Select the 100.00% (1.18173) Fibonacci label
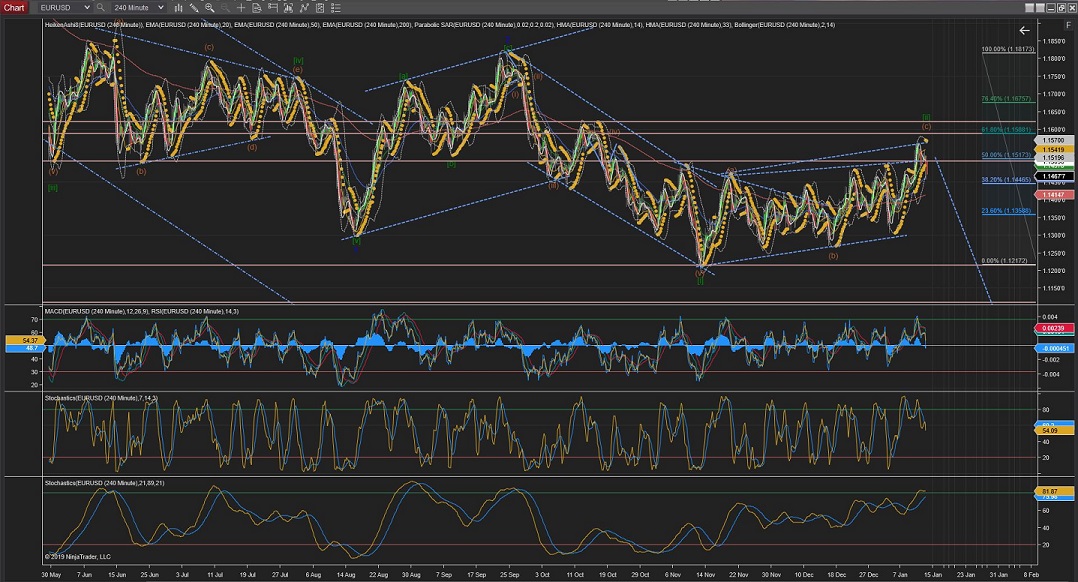The height and width of the screenshot is (582, 1078). tap(1007, 49)
